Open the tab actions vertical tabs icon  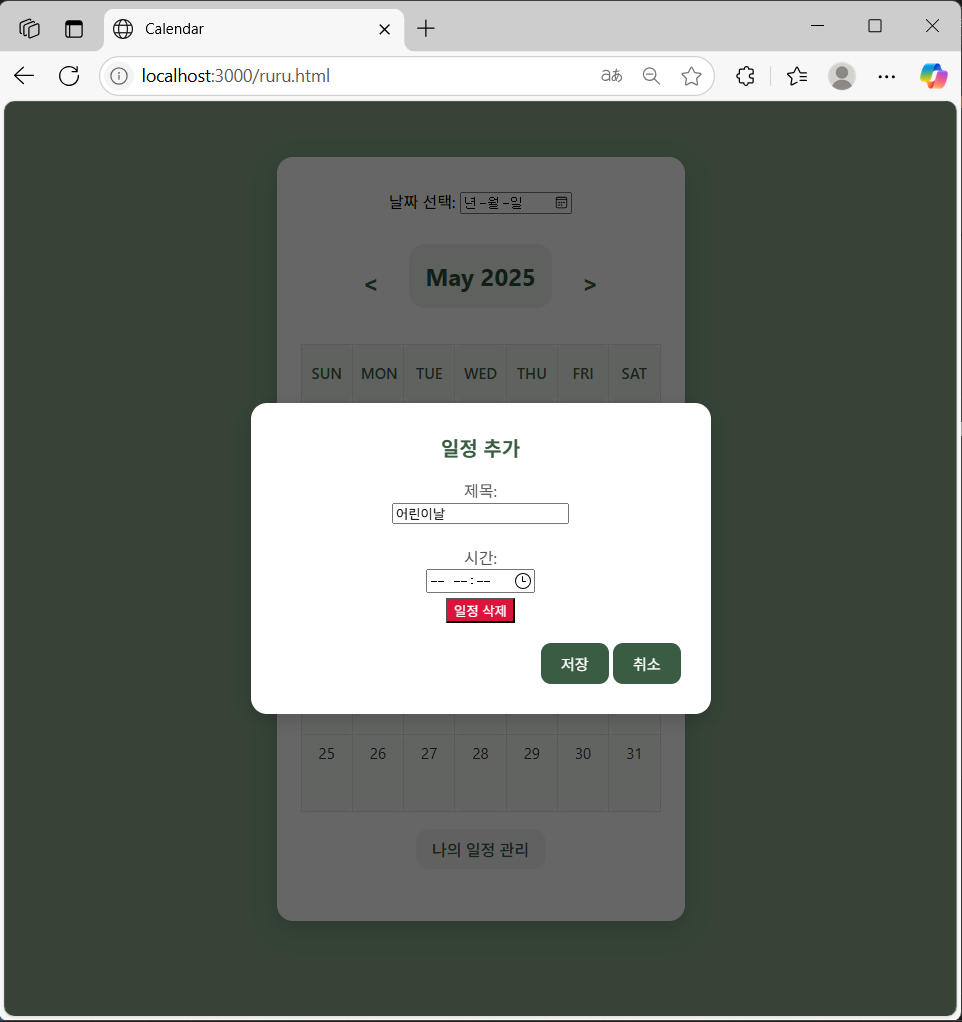74,29
